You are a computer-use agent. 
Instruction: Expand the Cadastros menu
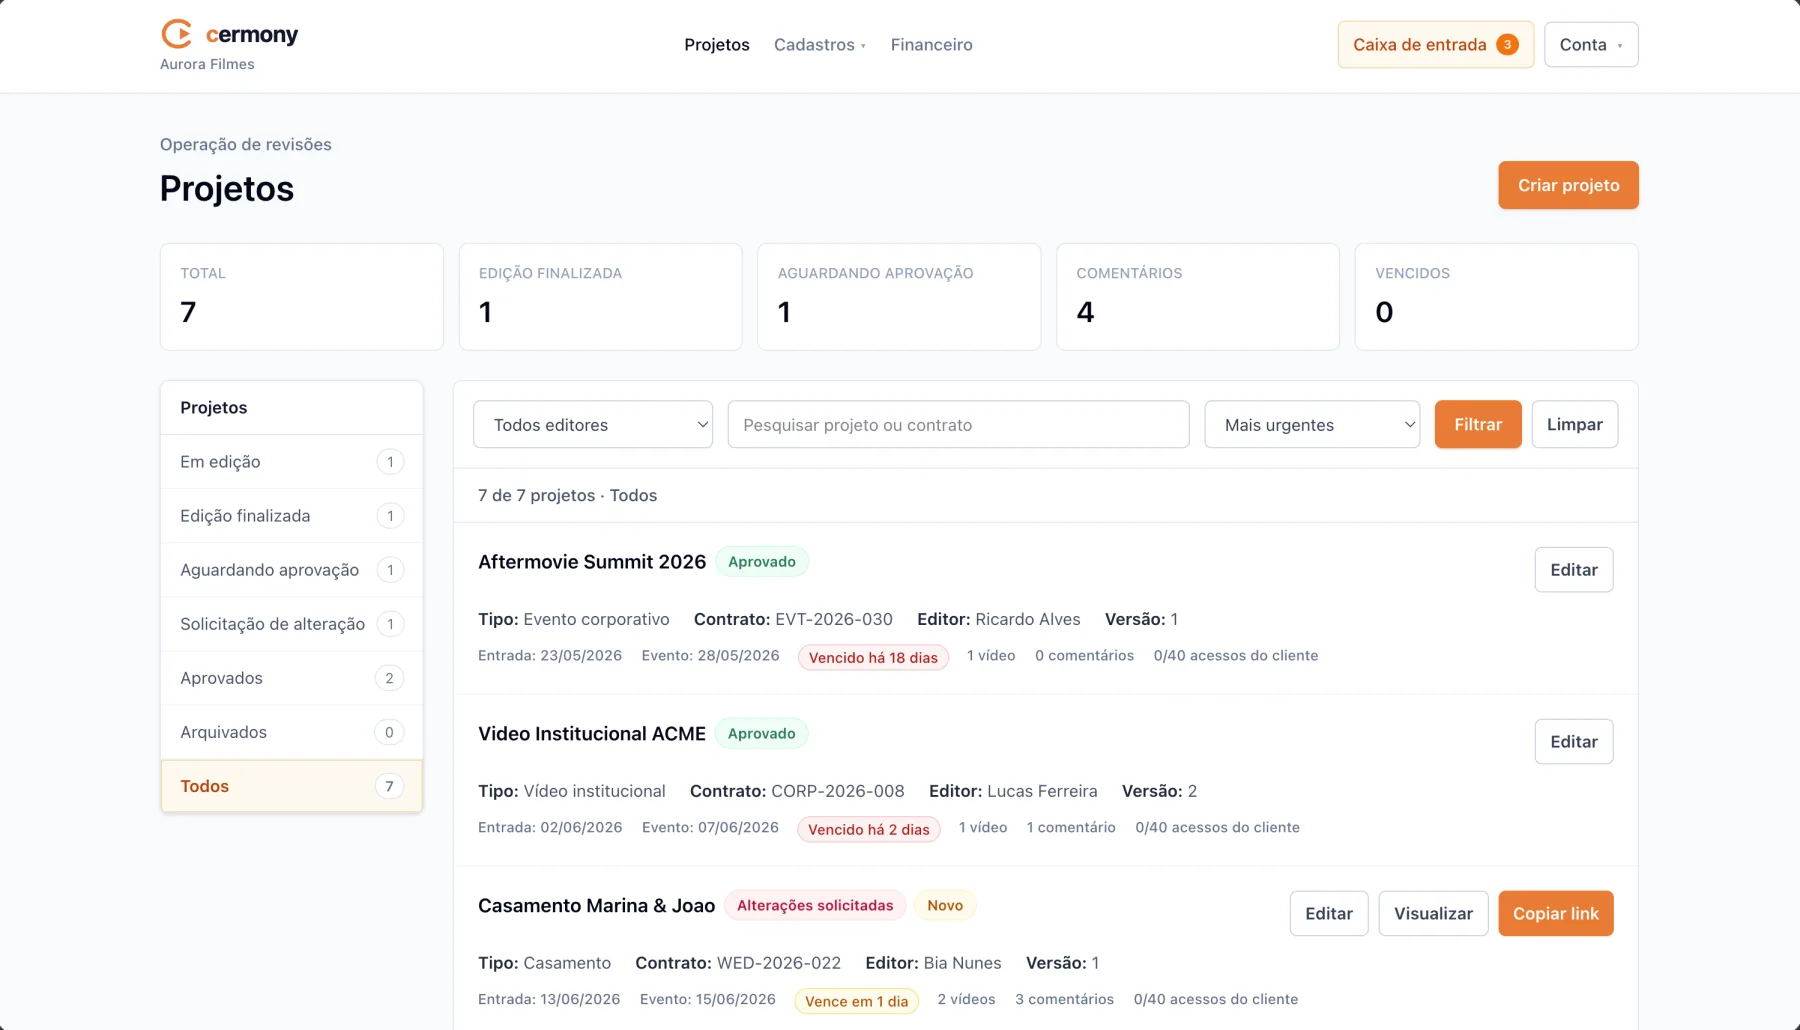(x=820, y=44)
